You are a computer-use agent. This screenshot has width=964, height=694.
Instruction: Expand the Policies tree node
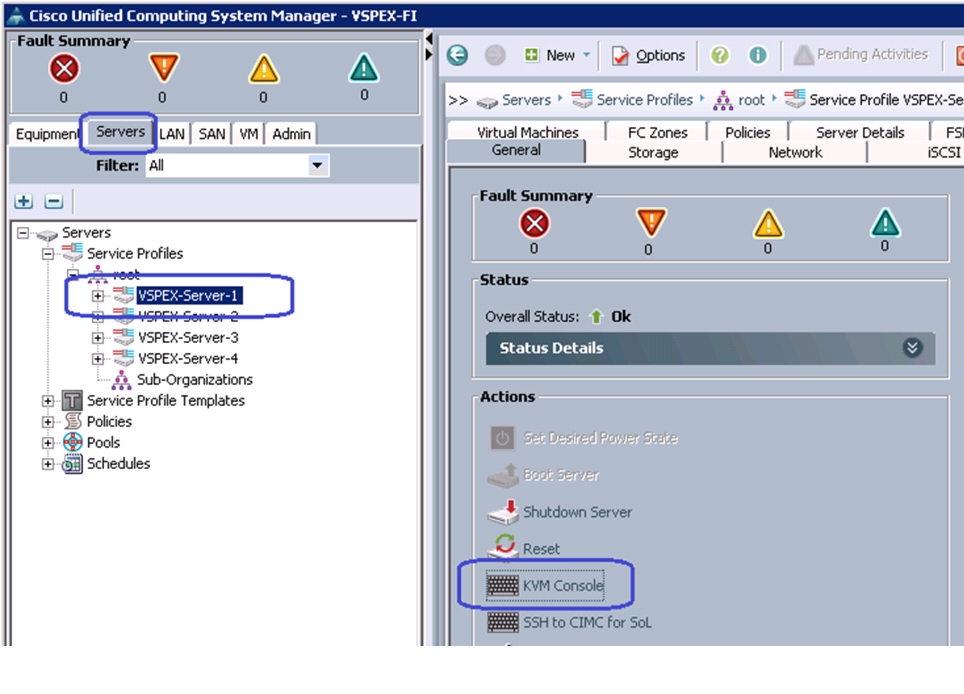click(48, 422)
